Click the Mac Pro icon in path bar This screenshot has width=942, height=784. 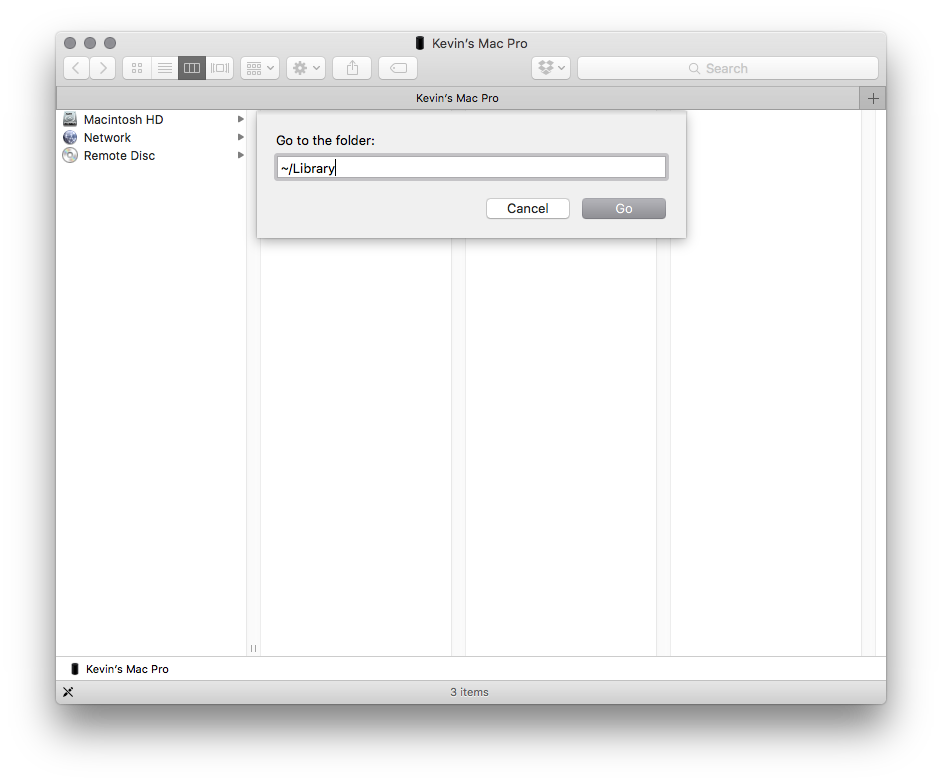pyautogui.click(x=75, y=669)
